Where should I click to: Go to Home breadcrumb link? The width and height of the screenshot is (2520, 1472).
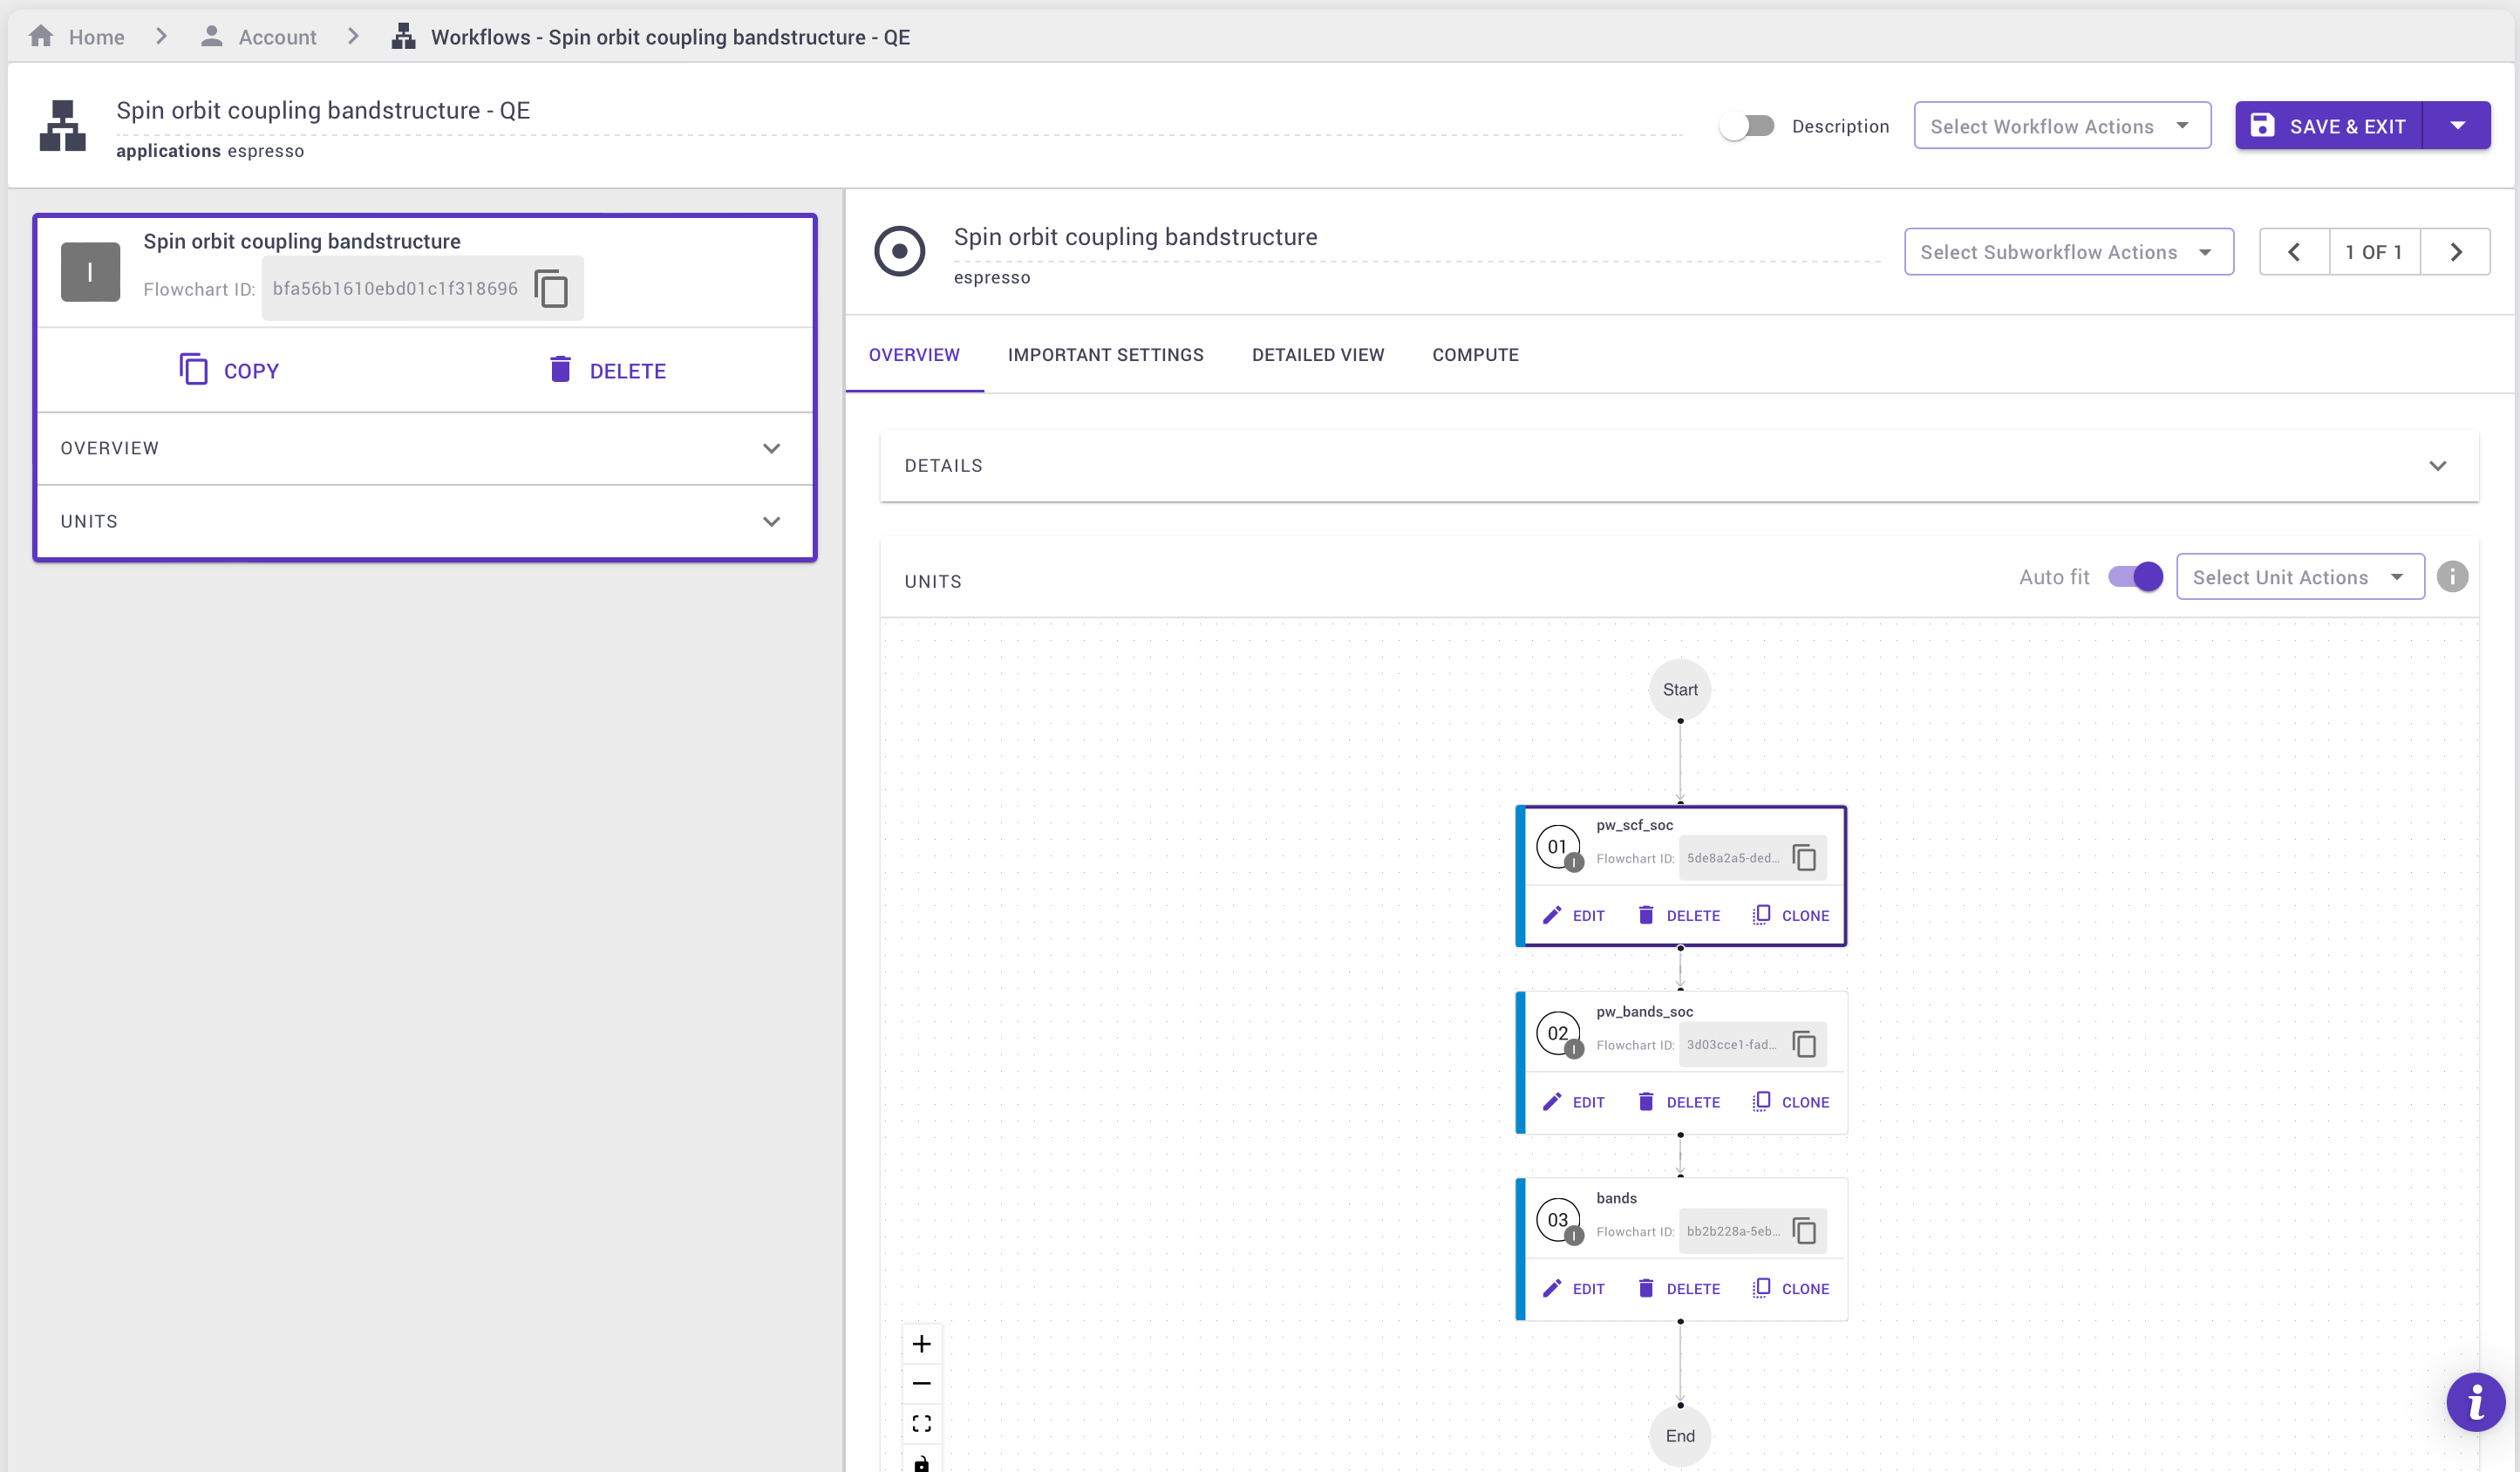click(96, 38)
